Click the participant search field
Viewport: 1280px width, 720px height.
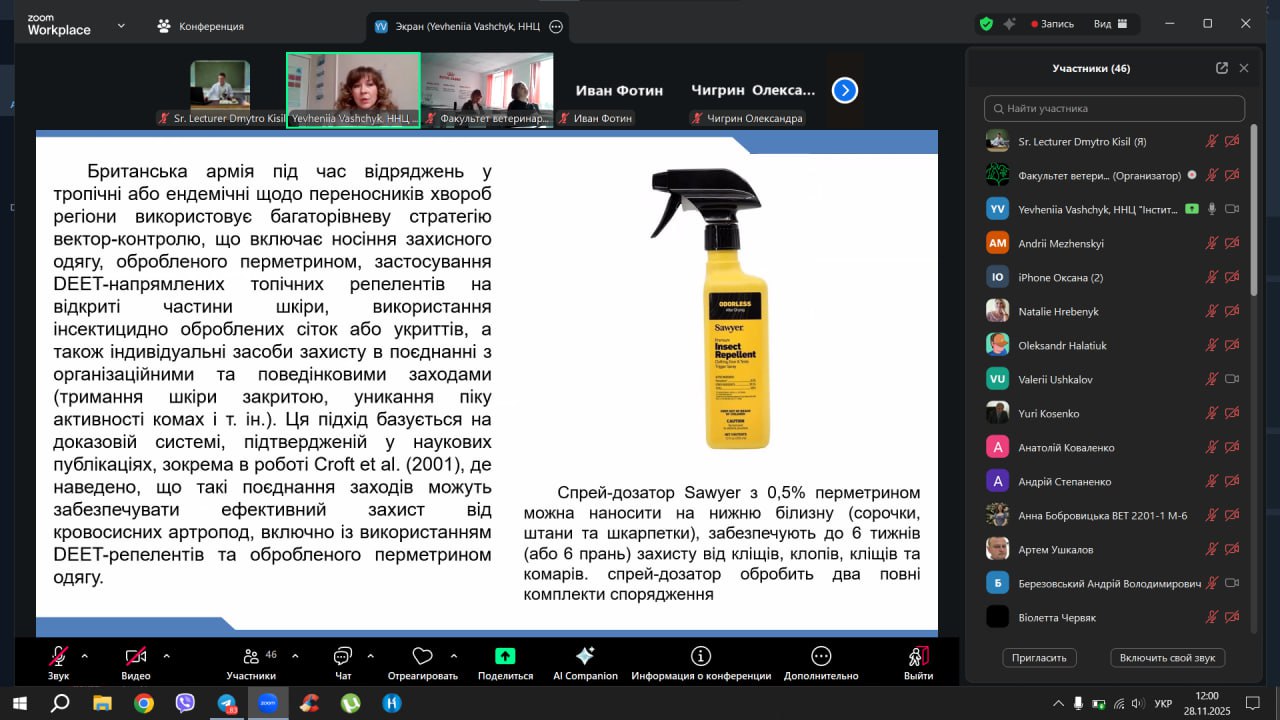click(x=1114, y=108)
